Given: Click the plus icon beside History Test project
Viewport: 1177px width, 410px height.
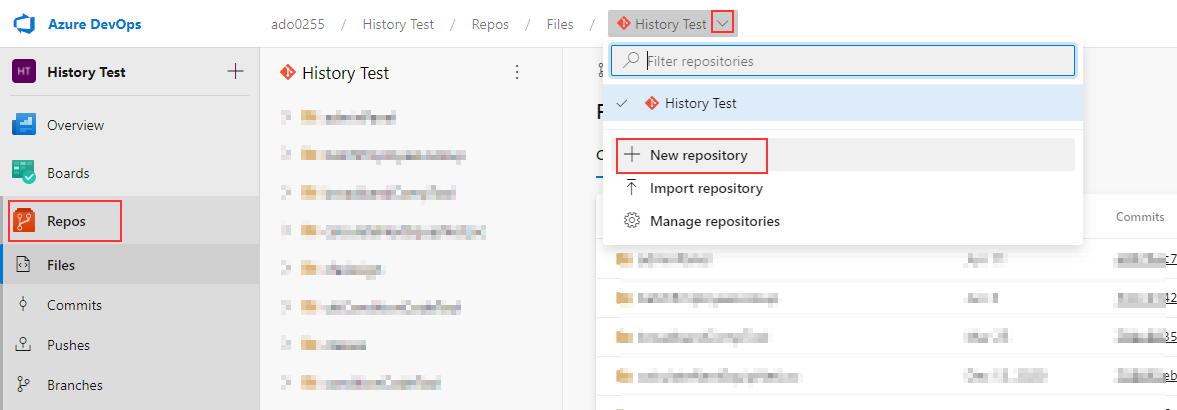Looking at the screenshot, I should coord(235,71).
